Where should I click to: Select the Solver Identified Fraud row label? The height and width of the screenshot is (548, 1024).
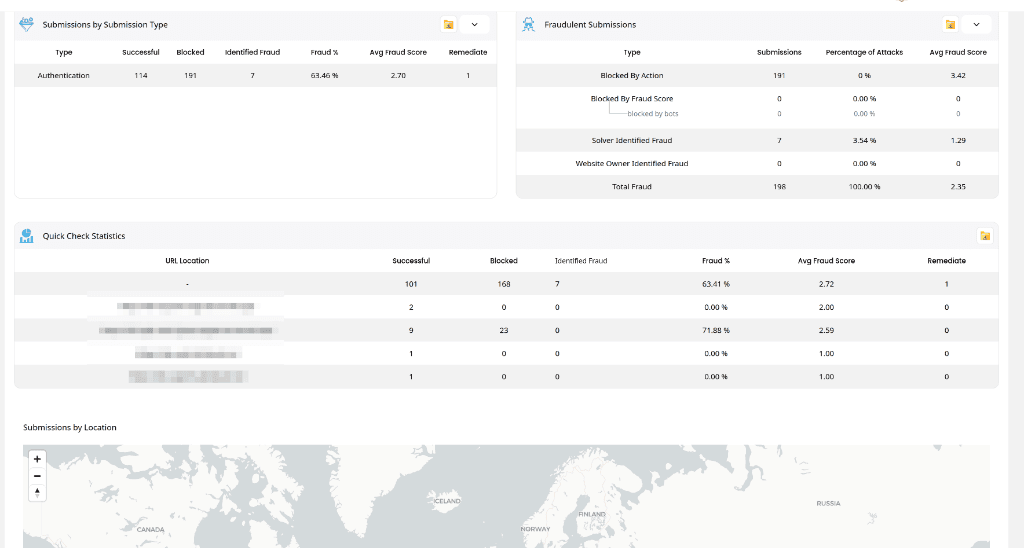632,140
